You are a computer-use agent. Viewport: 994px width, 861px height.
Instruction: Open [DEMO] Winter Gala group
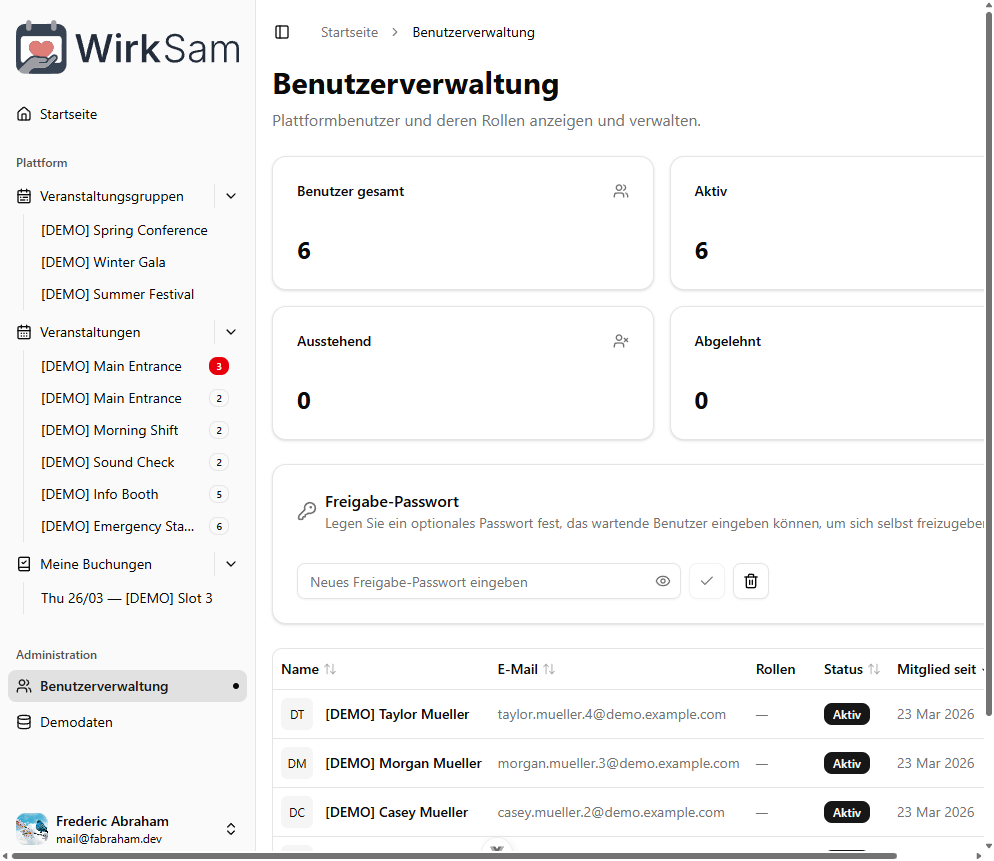(103, 262)
